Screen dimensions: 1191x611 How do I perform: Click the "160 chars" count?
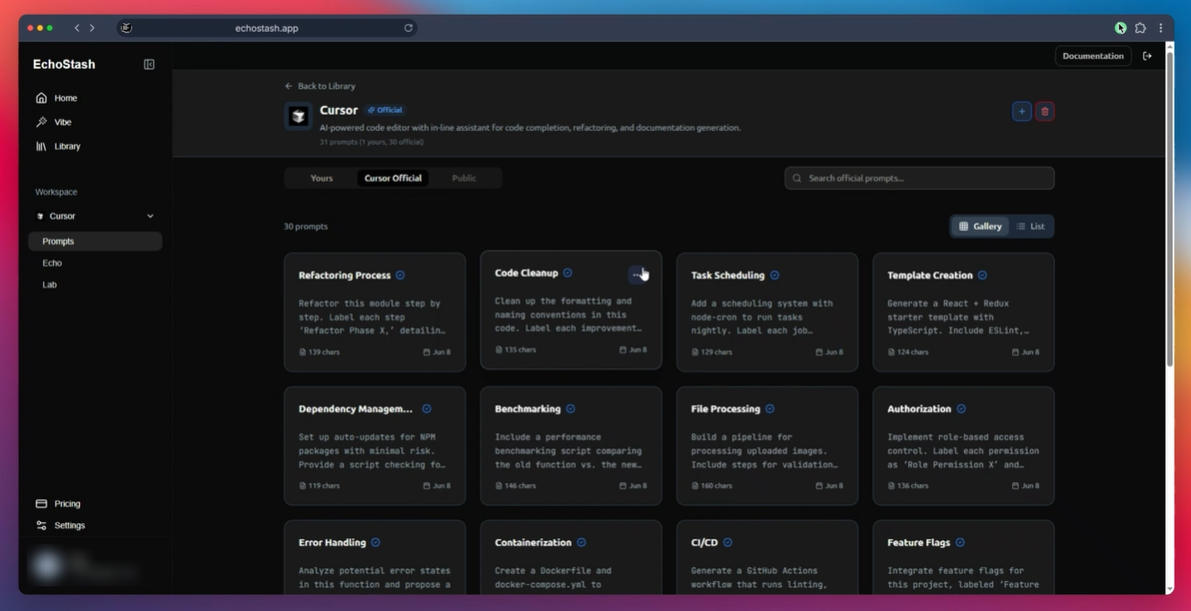(x=712, y=486)
